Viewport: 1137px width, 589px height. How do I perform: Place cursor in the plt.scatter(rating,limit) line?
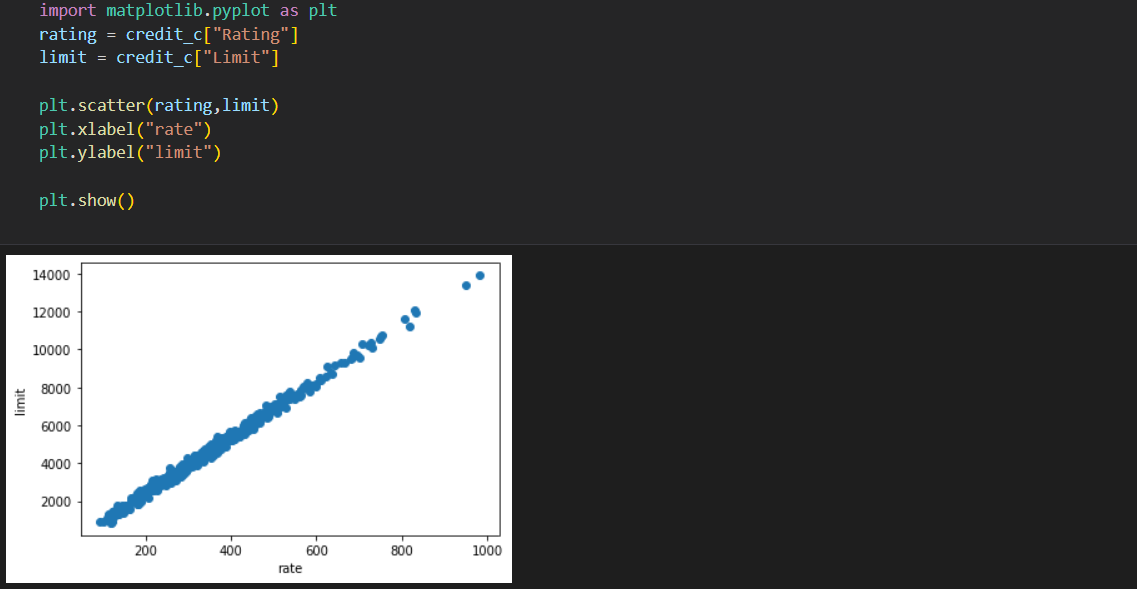click(159, 106)
